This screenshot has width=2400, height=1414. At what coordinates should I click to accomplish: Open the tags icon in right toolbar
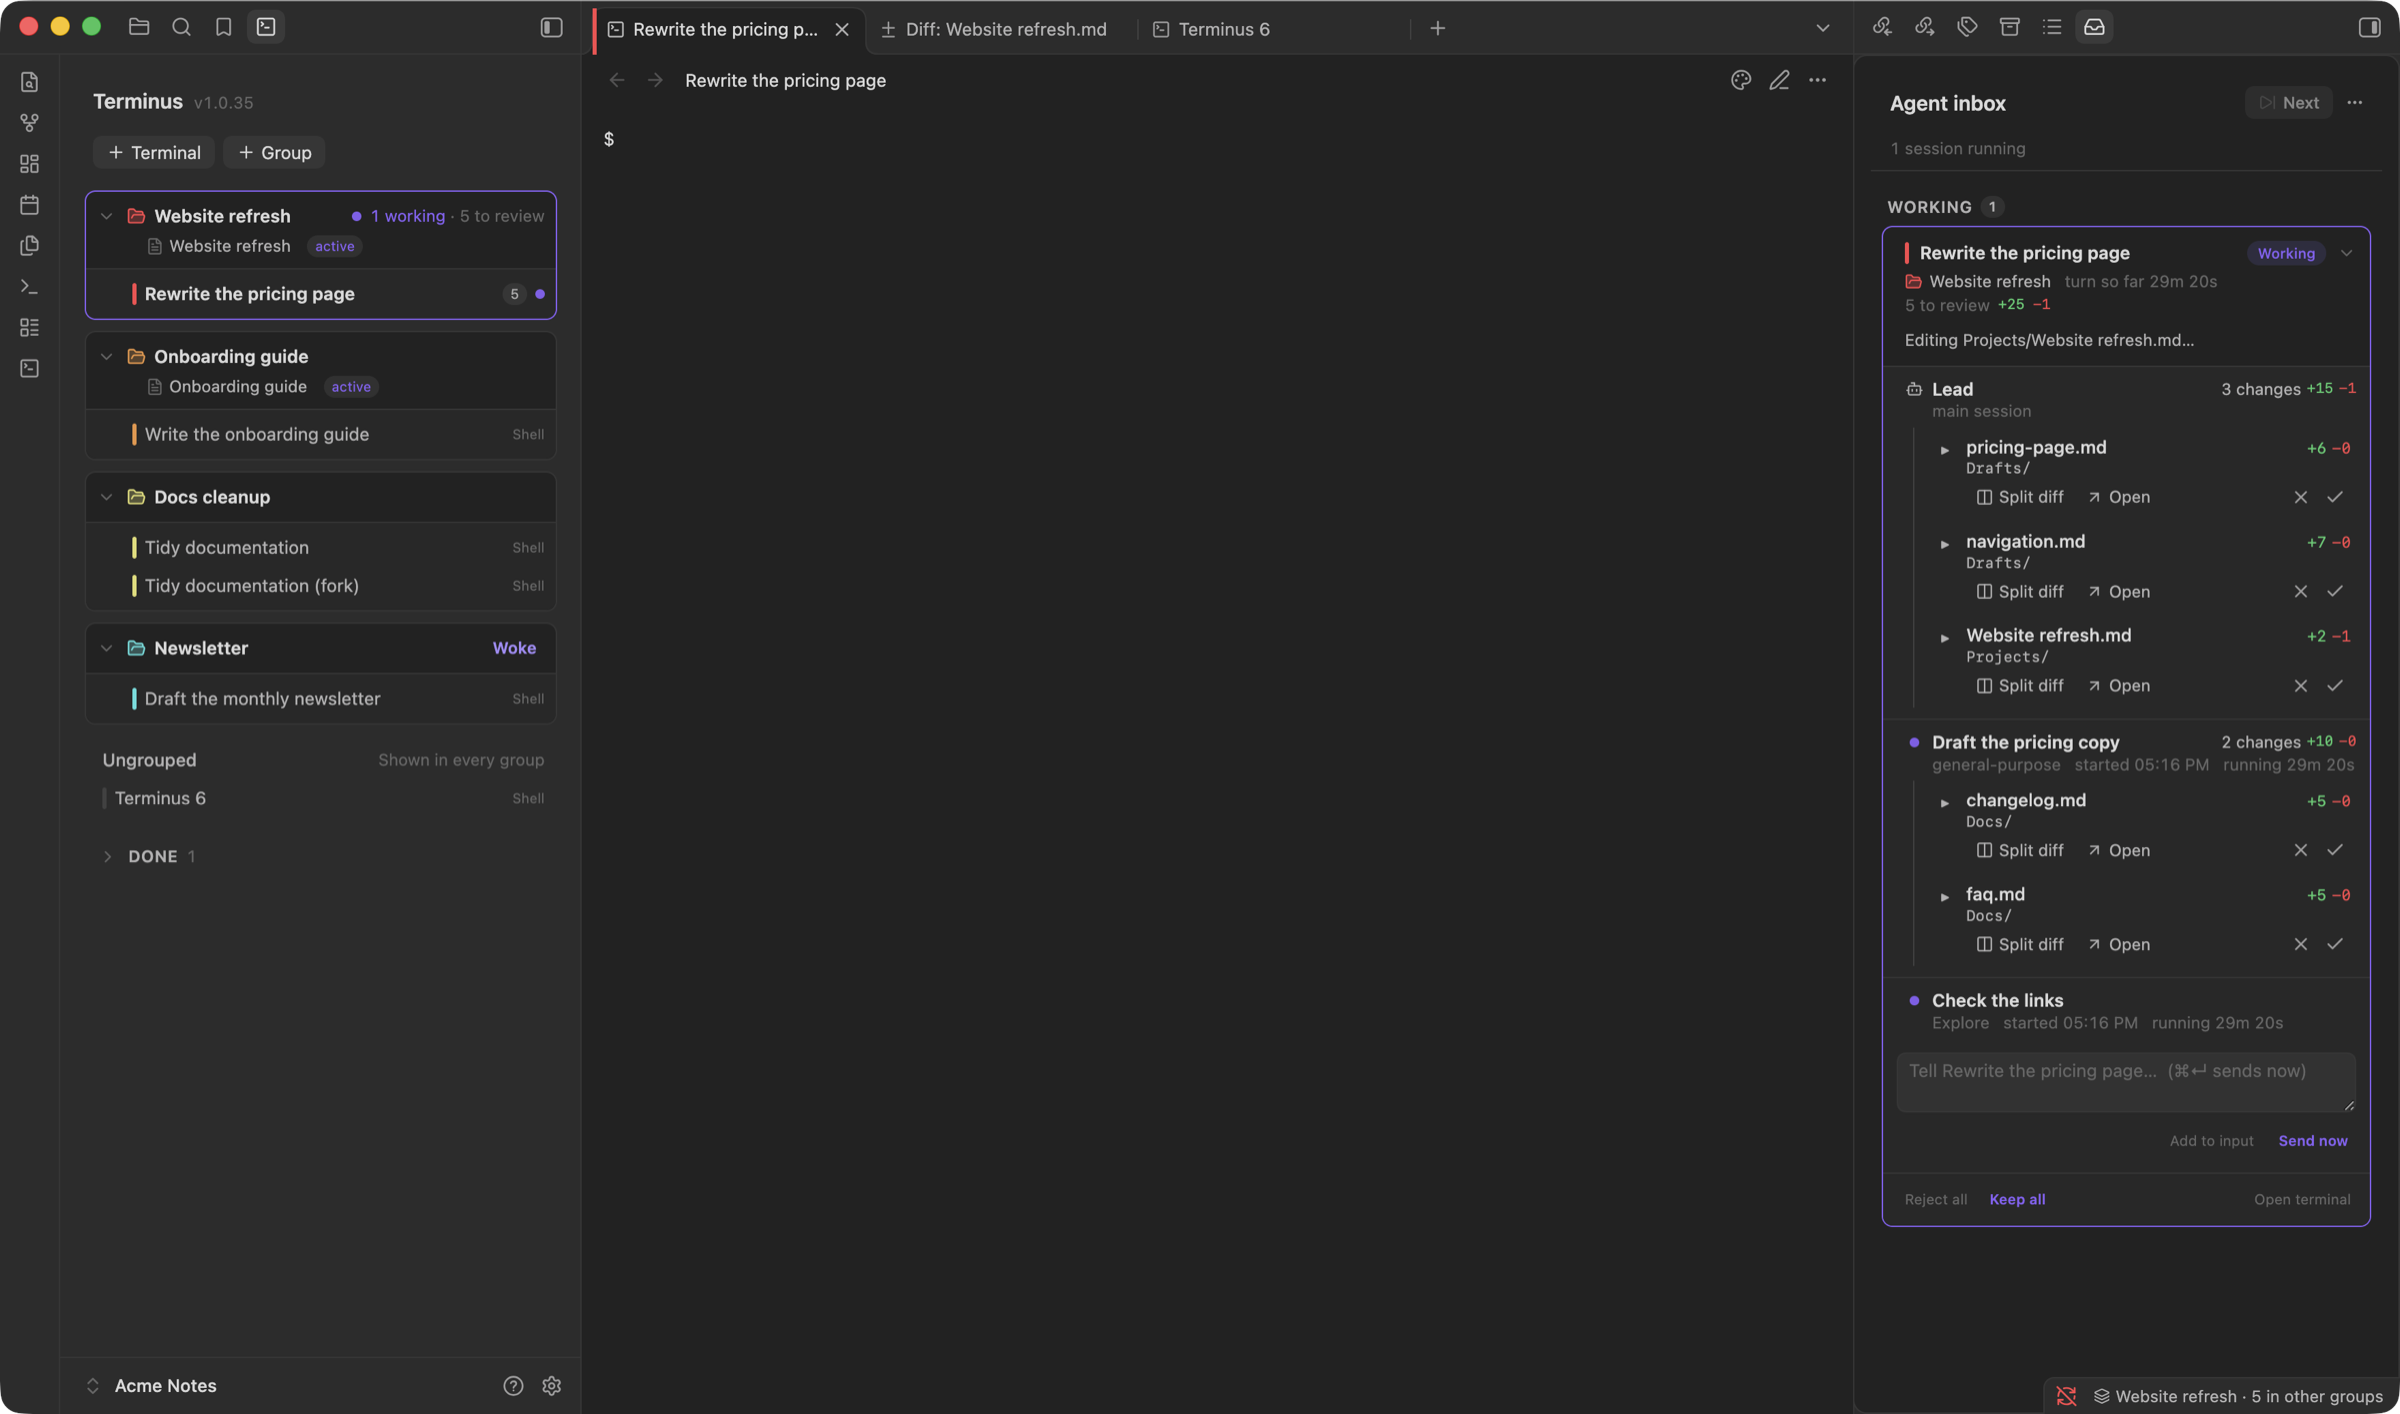pyautogui.click(x=1967, y=27)
